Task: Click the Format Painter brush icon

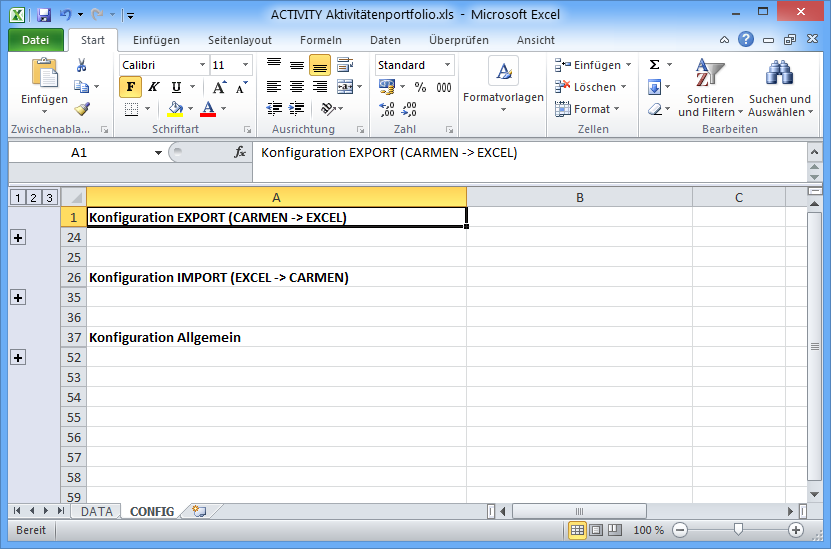Action: coord(82,109)
